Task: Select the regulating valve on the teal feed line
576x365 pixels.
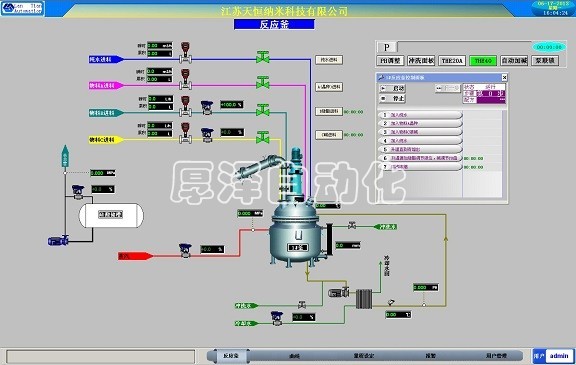Action: pos(207,108)
